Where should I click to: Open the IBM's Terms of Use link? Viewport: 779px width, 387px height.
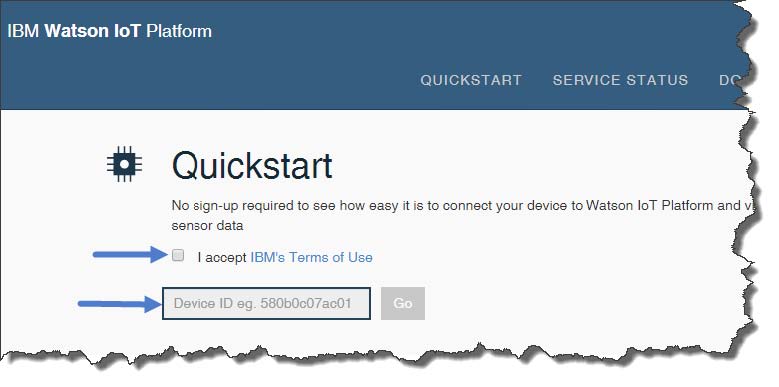[x=312, y=257]
